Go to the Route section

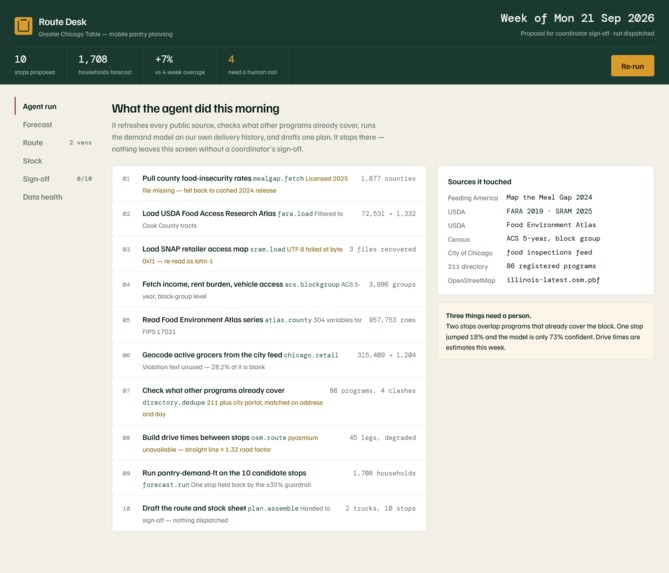54,143
